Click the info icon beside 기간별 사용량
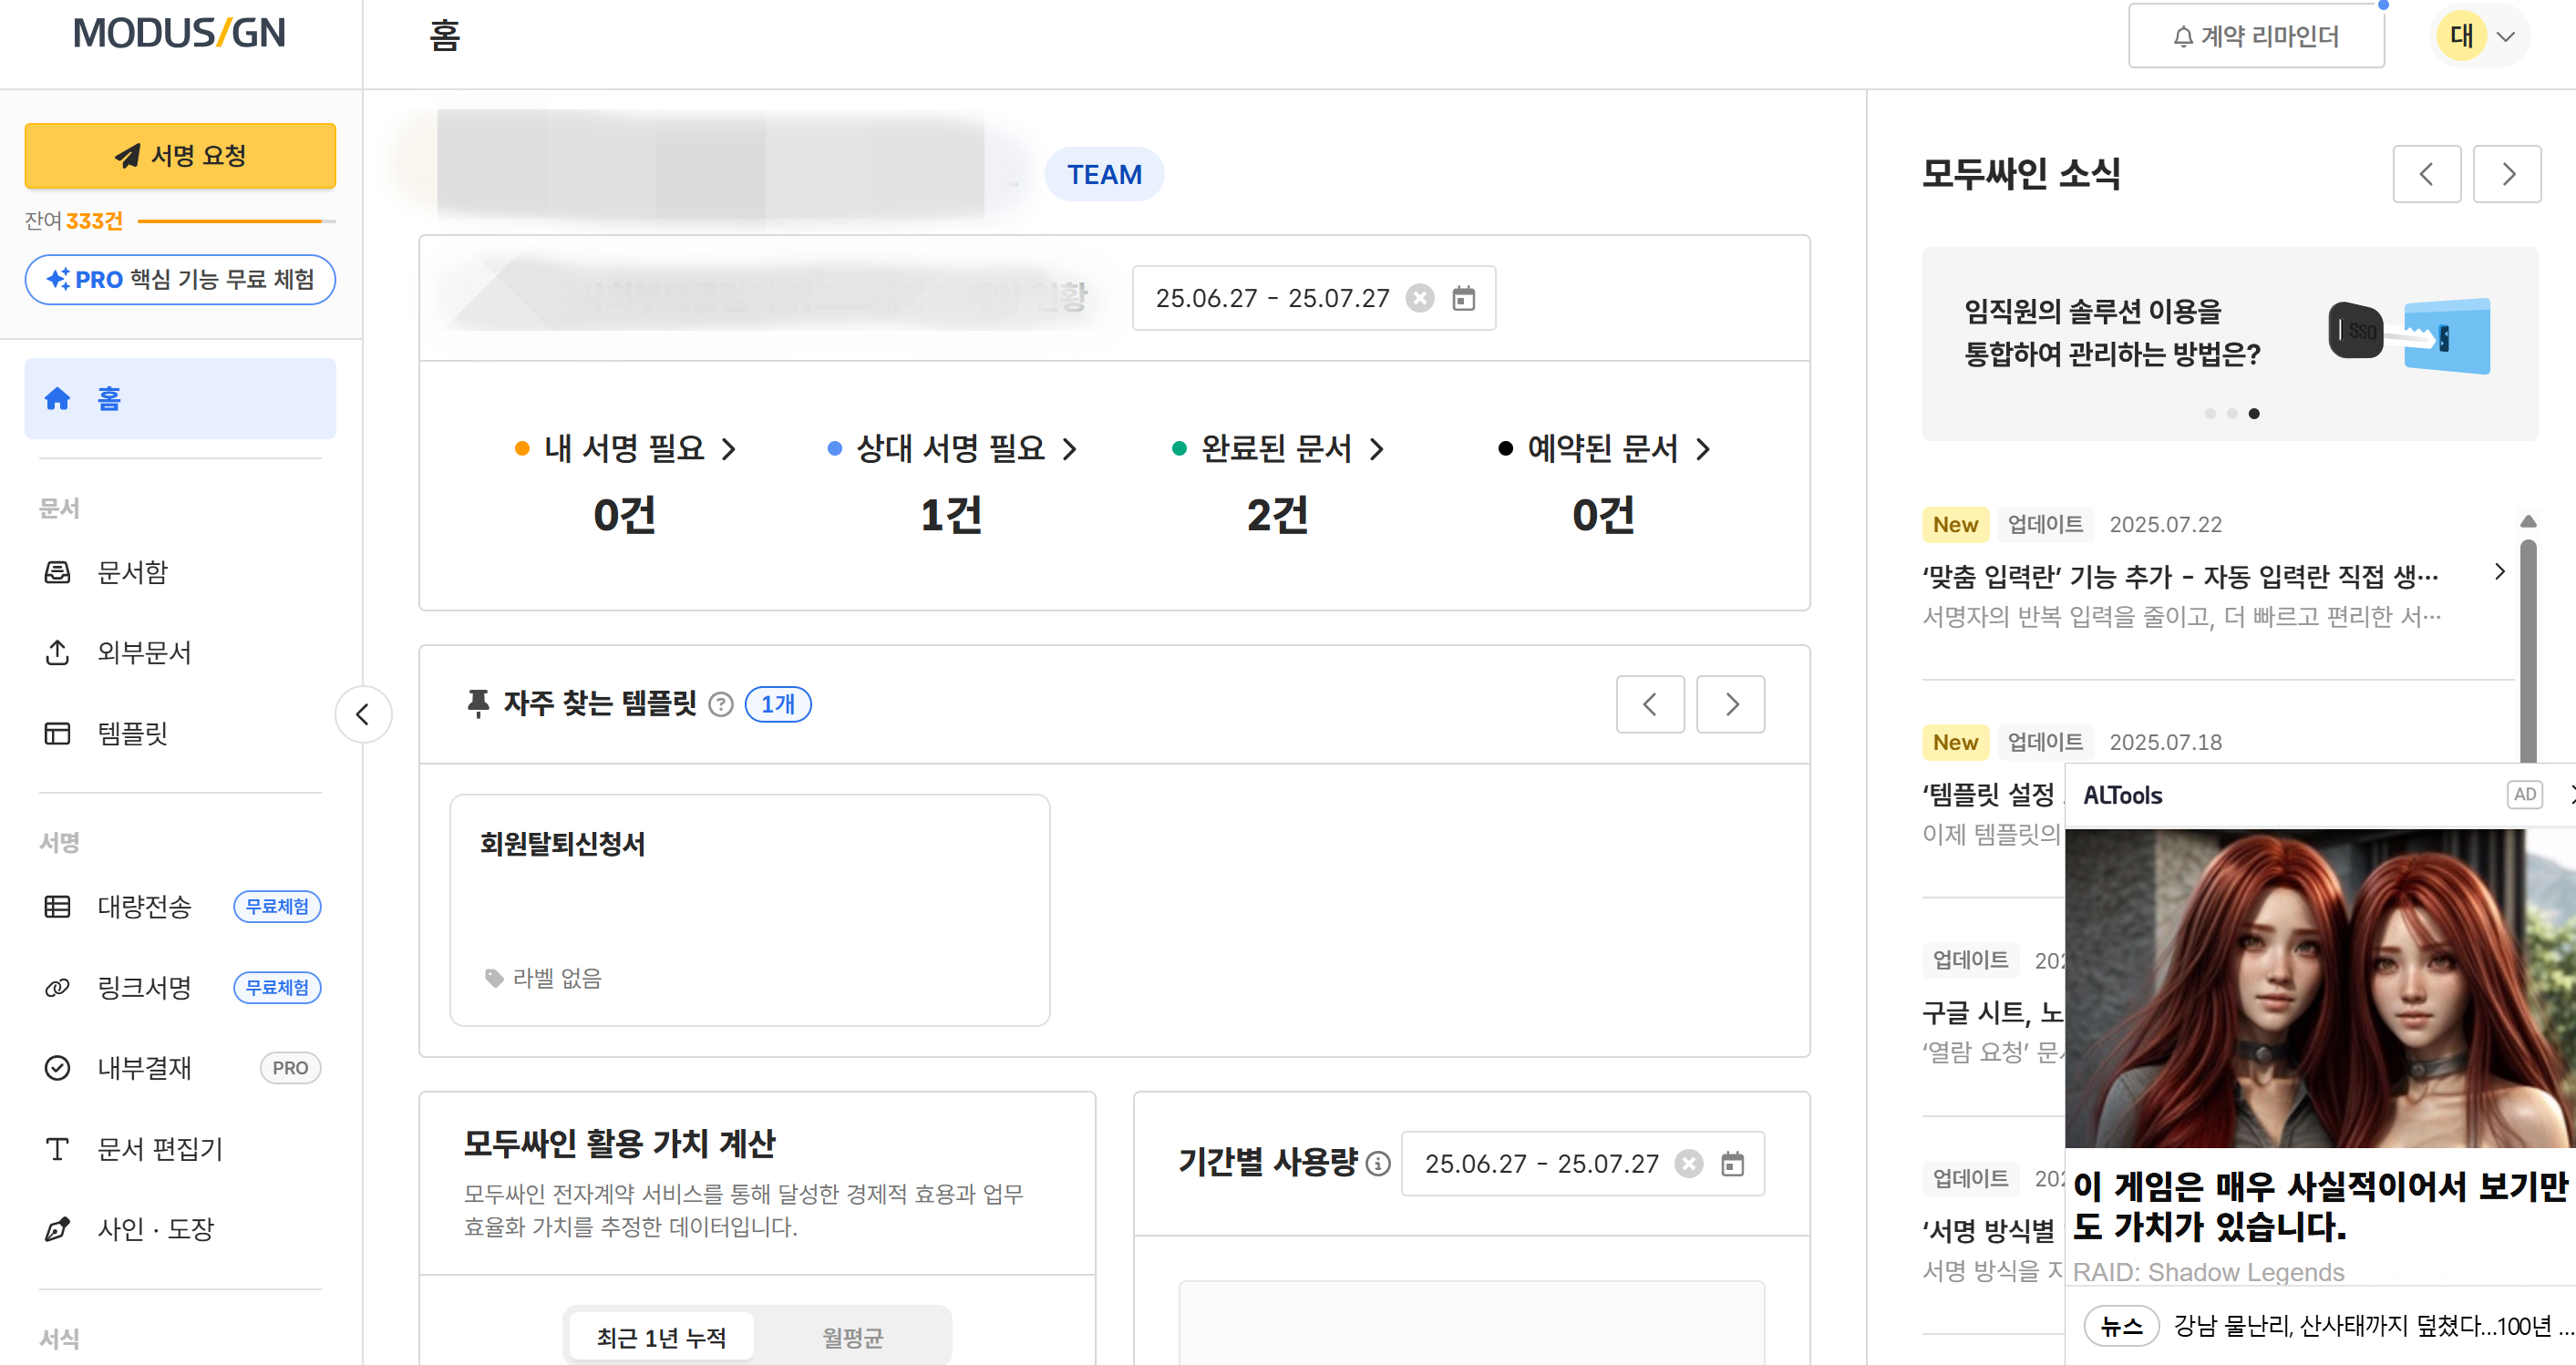The height and width of the screenshot is (1365, 2576). point(1378,1163)
